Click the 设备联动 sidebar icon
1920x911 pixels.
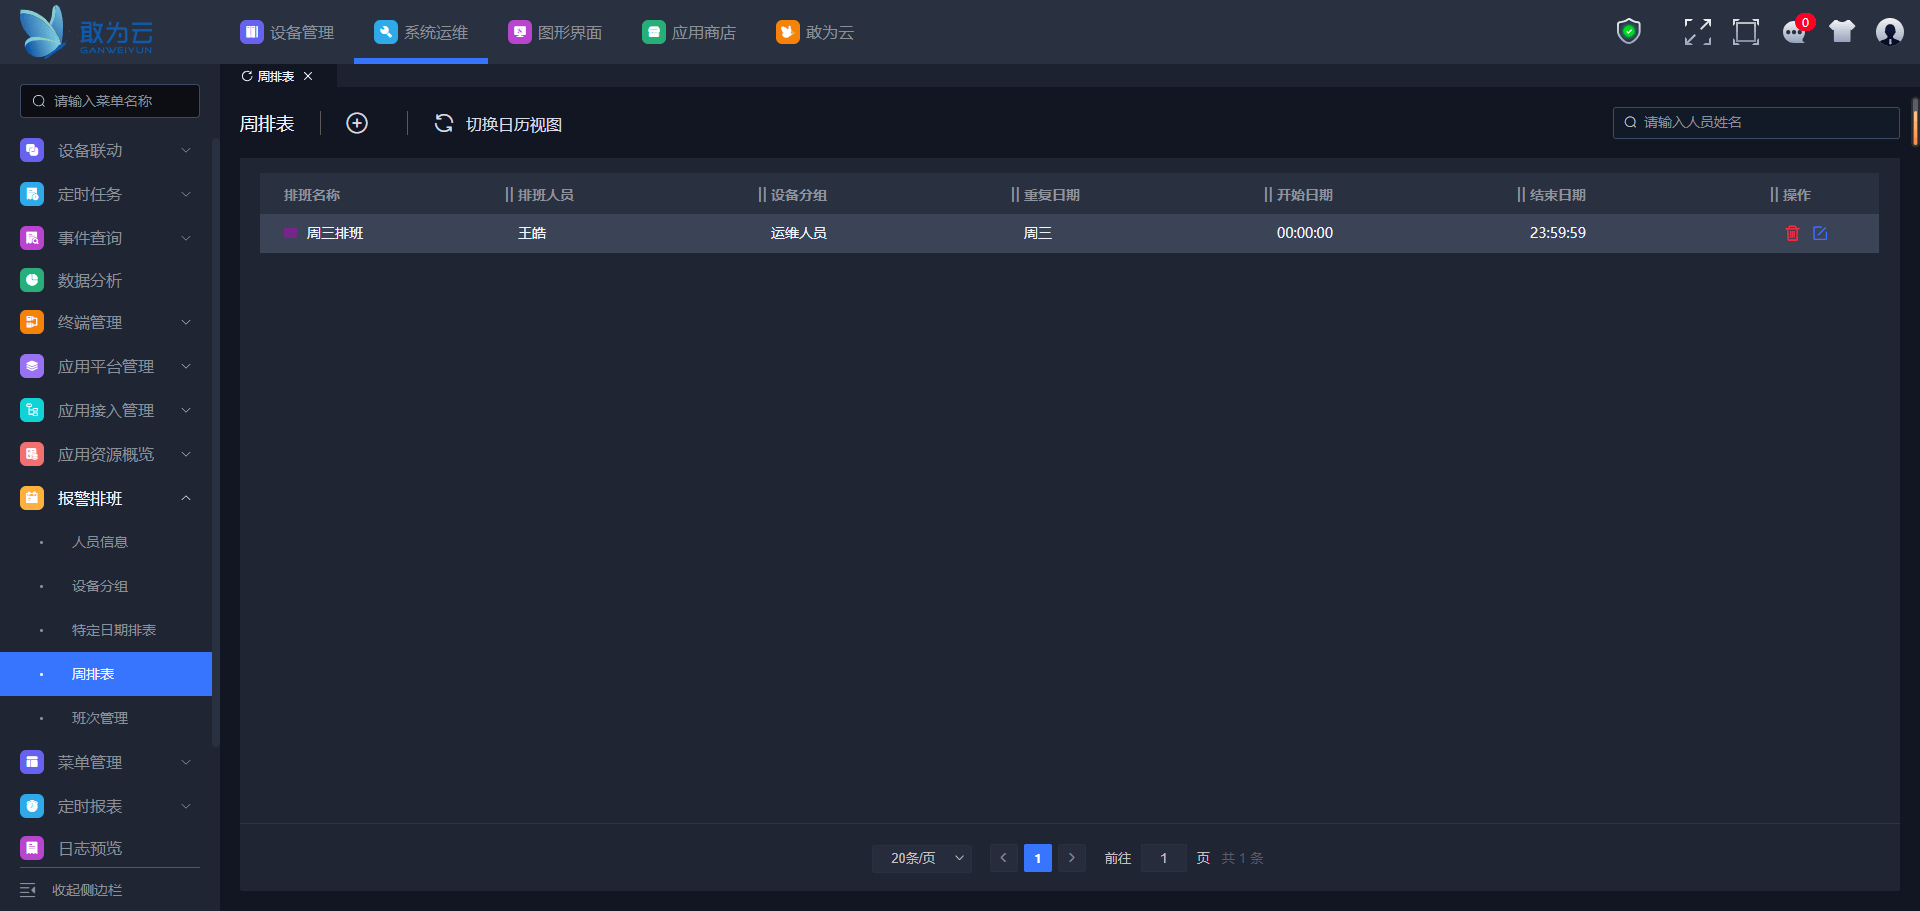click(x=32, y=150)
